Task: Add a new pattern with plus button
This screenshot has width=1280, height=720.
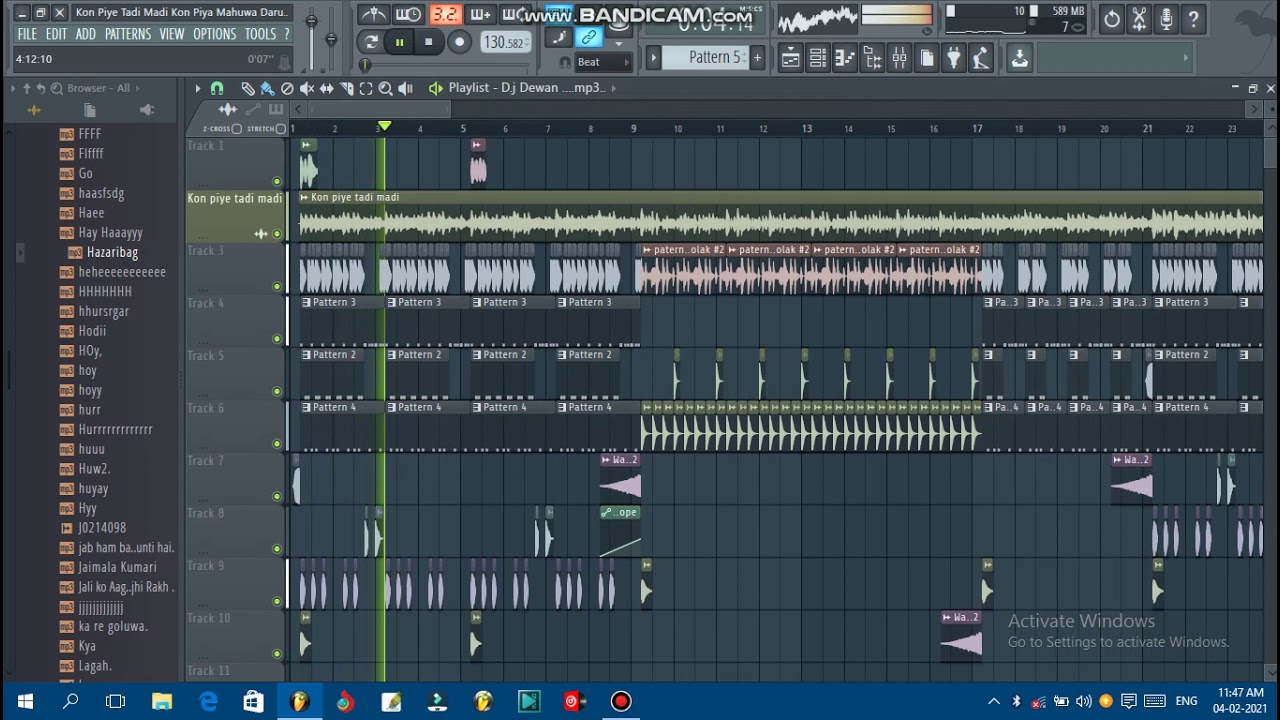Action: tap(757, 57)
